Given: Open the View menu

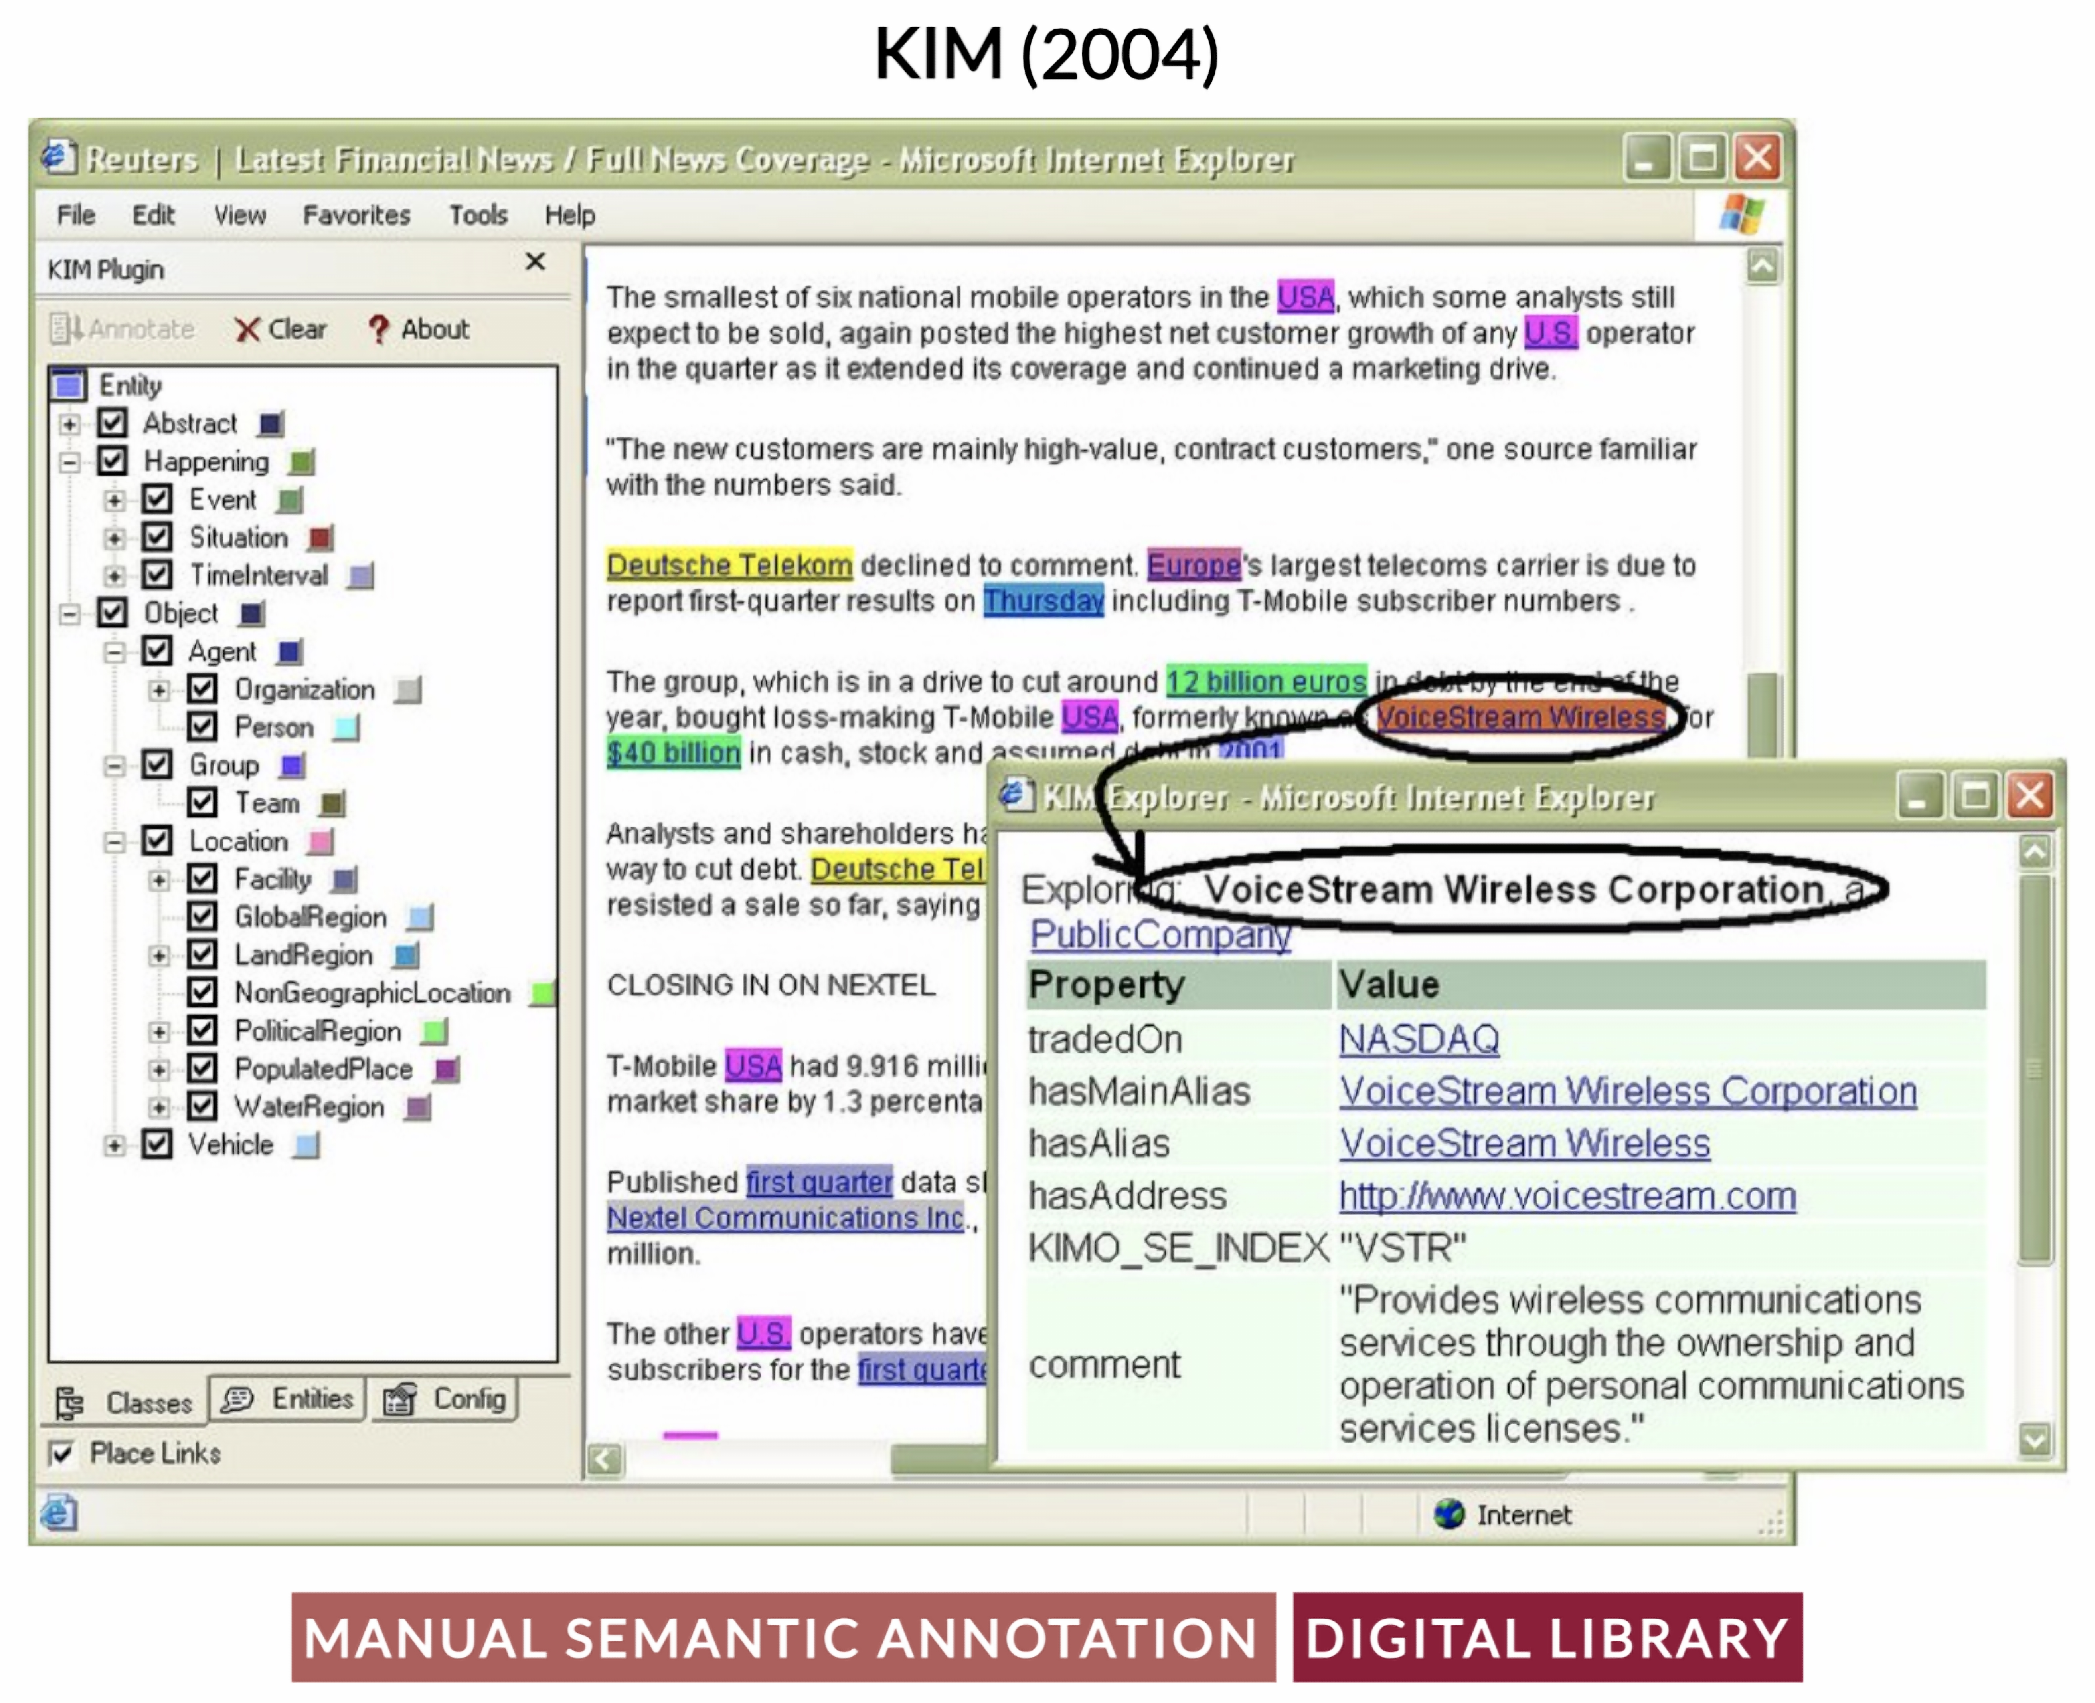Looking at the screenshot, I should coord(240,215).
